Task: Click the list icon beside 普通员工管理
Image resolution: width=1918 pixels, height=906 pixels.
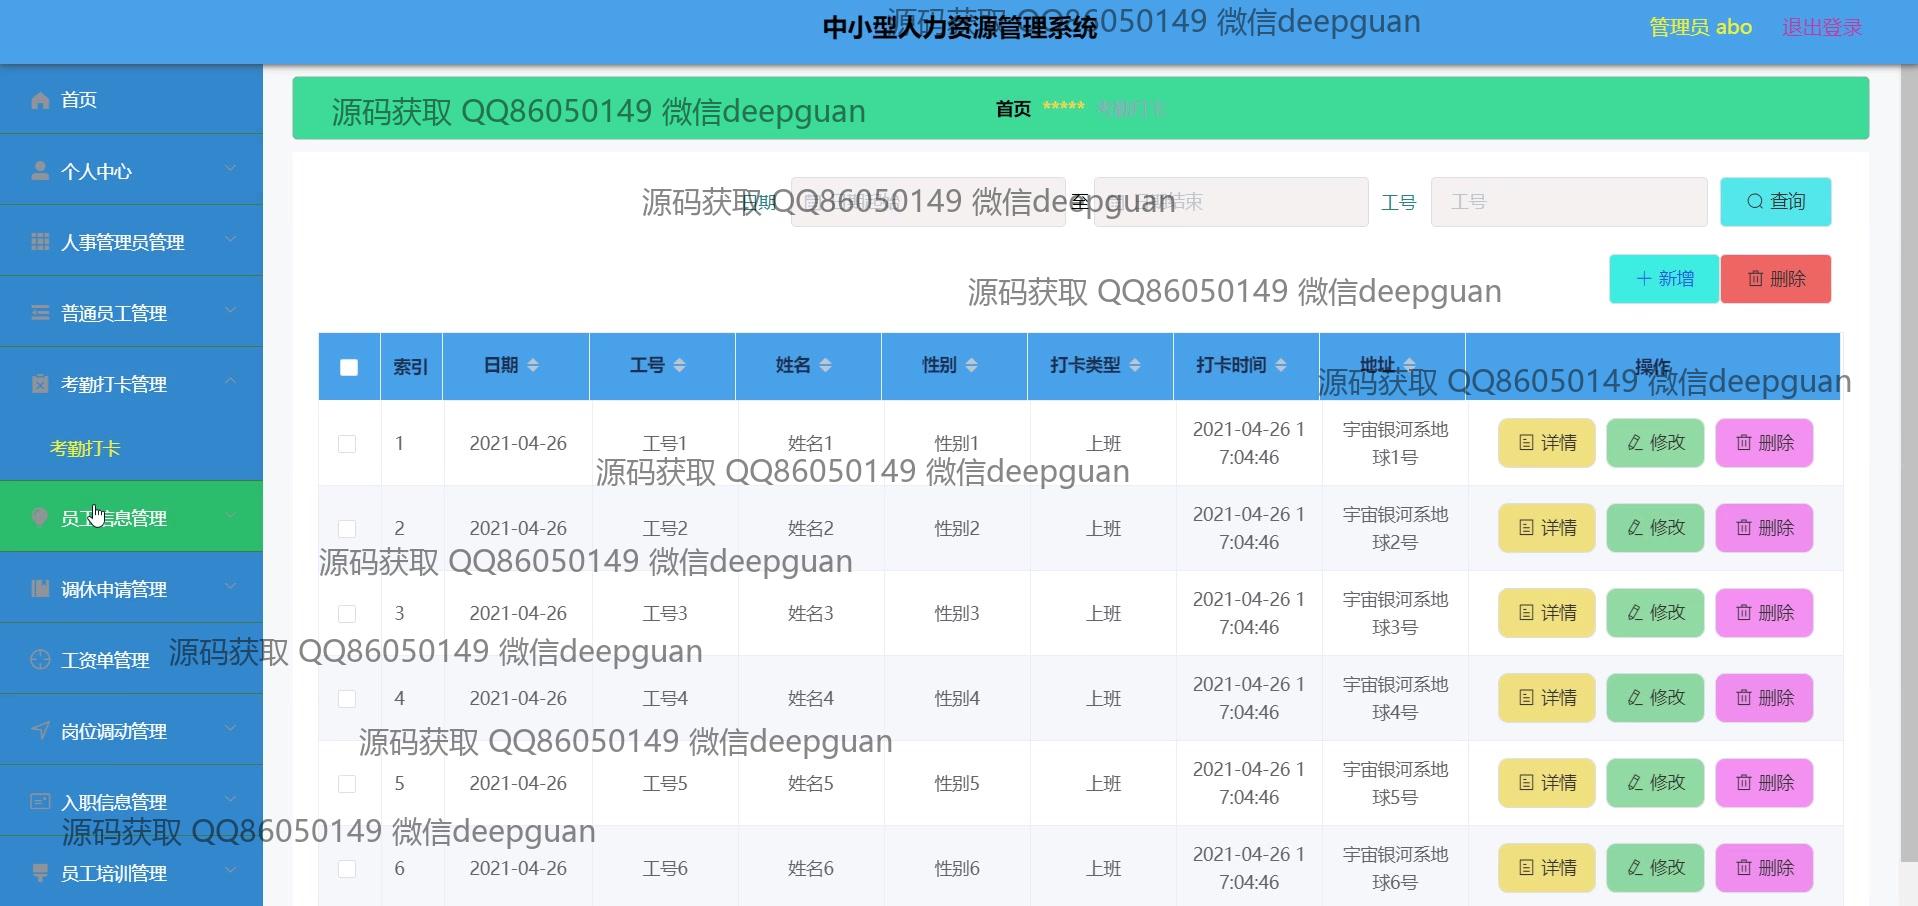Action: coord(40,313)
